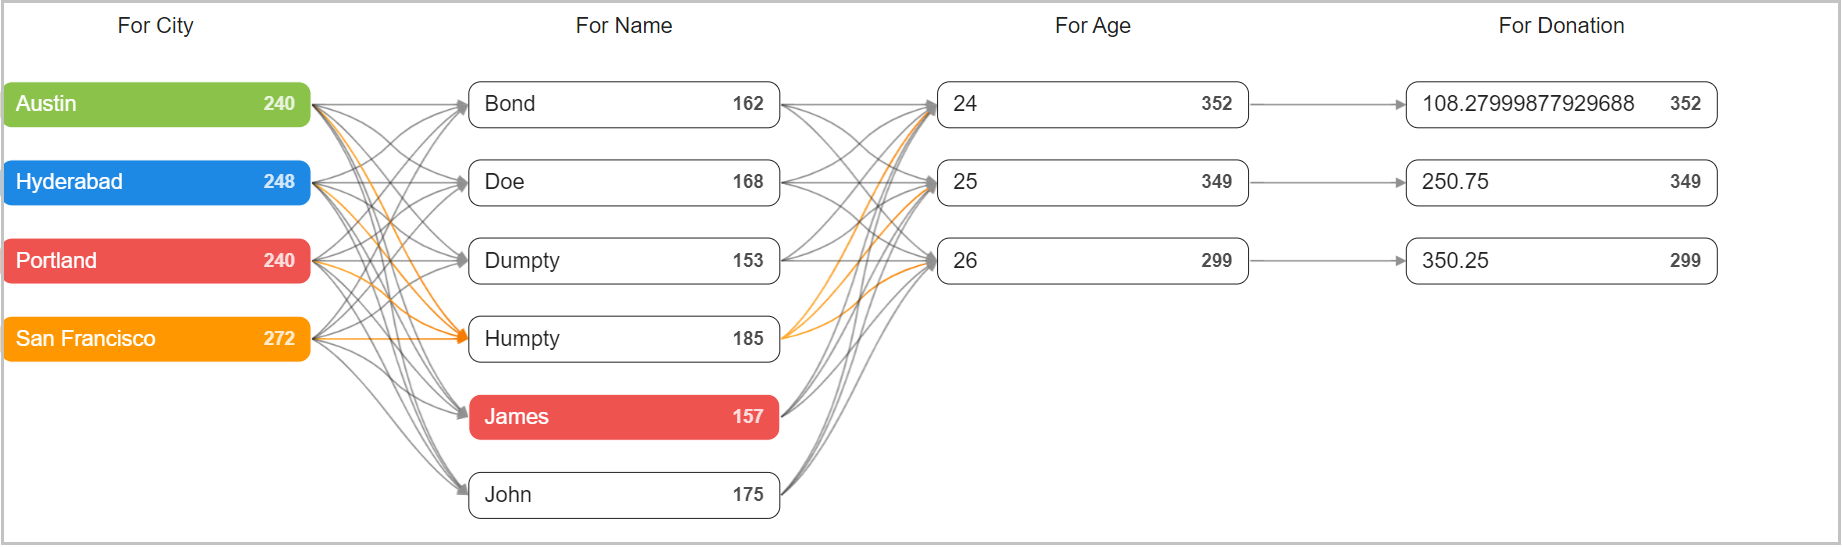1842x547 pixels.
Task: Click the John name node
Action: [623, 495]
